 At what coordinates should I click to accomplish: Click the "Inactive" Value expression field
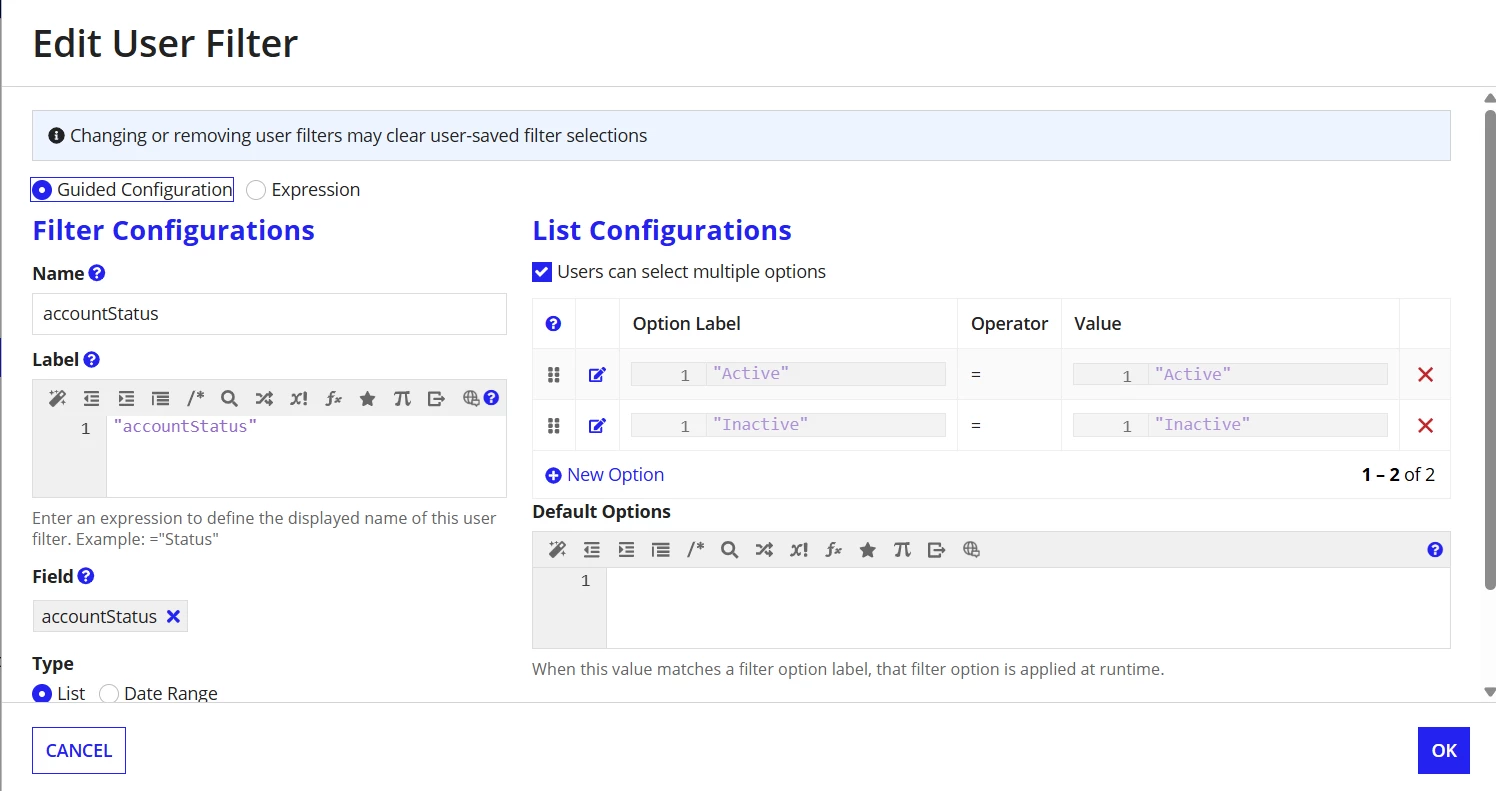[1230, 425]
